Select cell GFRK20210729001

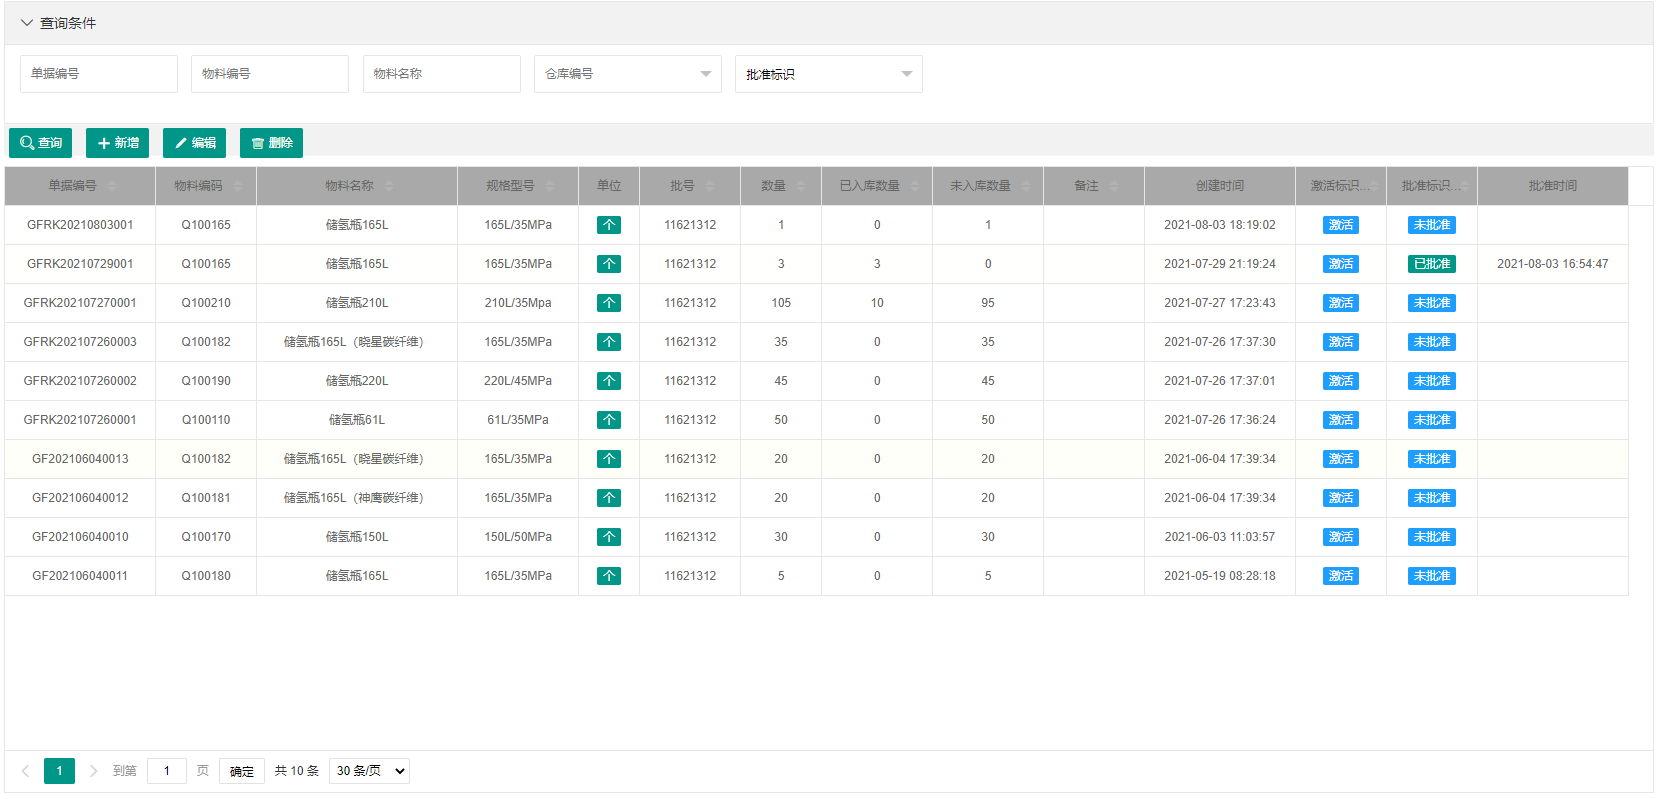click(x=80, y=264)
